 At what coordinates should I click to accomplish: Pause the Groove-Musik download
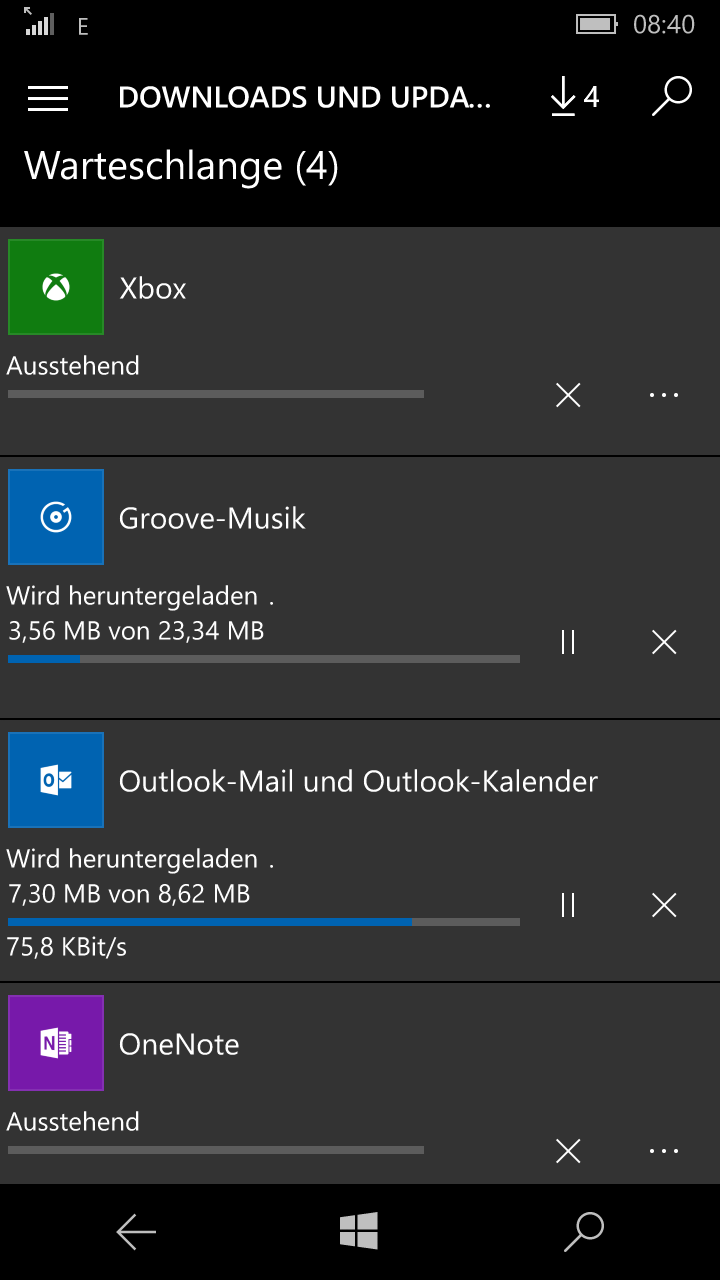tap(568, 642)
